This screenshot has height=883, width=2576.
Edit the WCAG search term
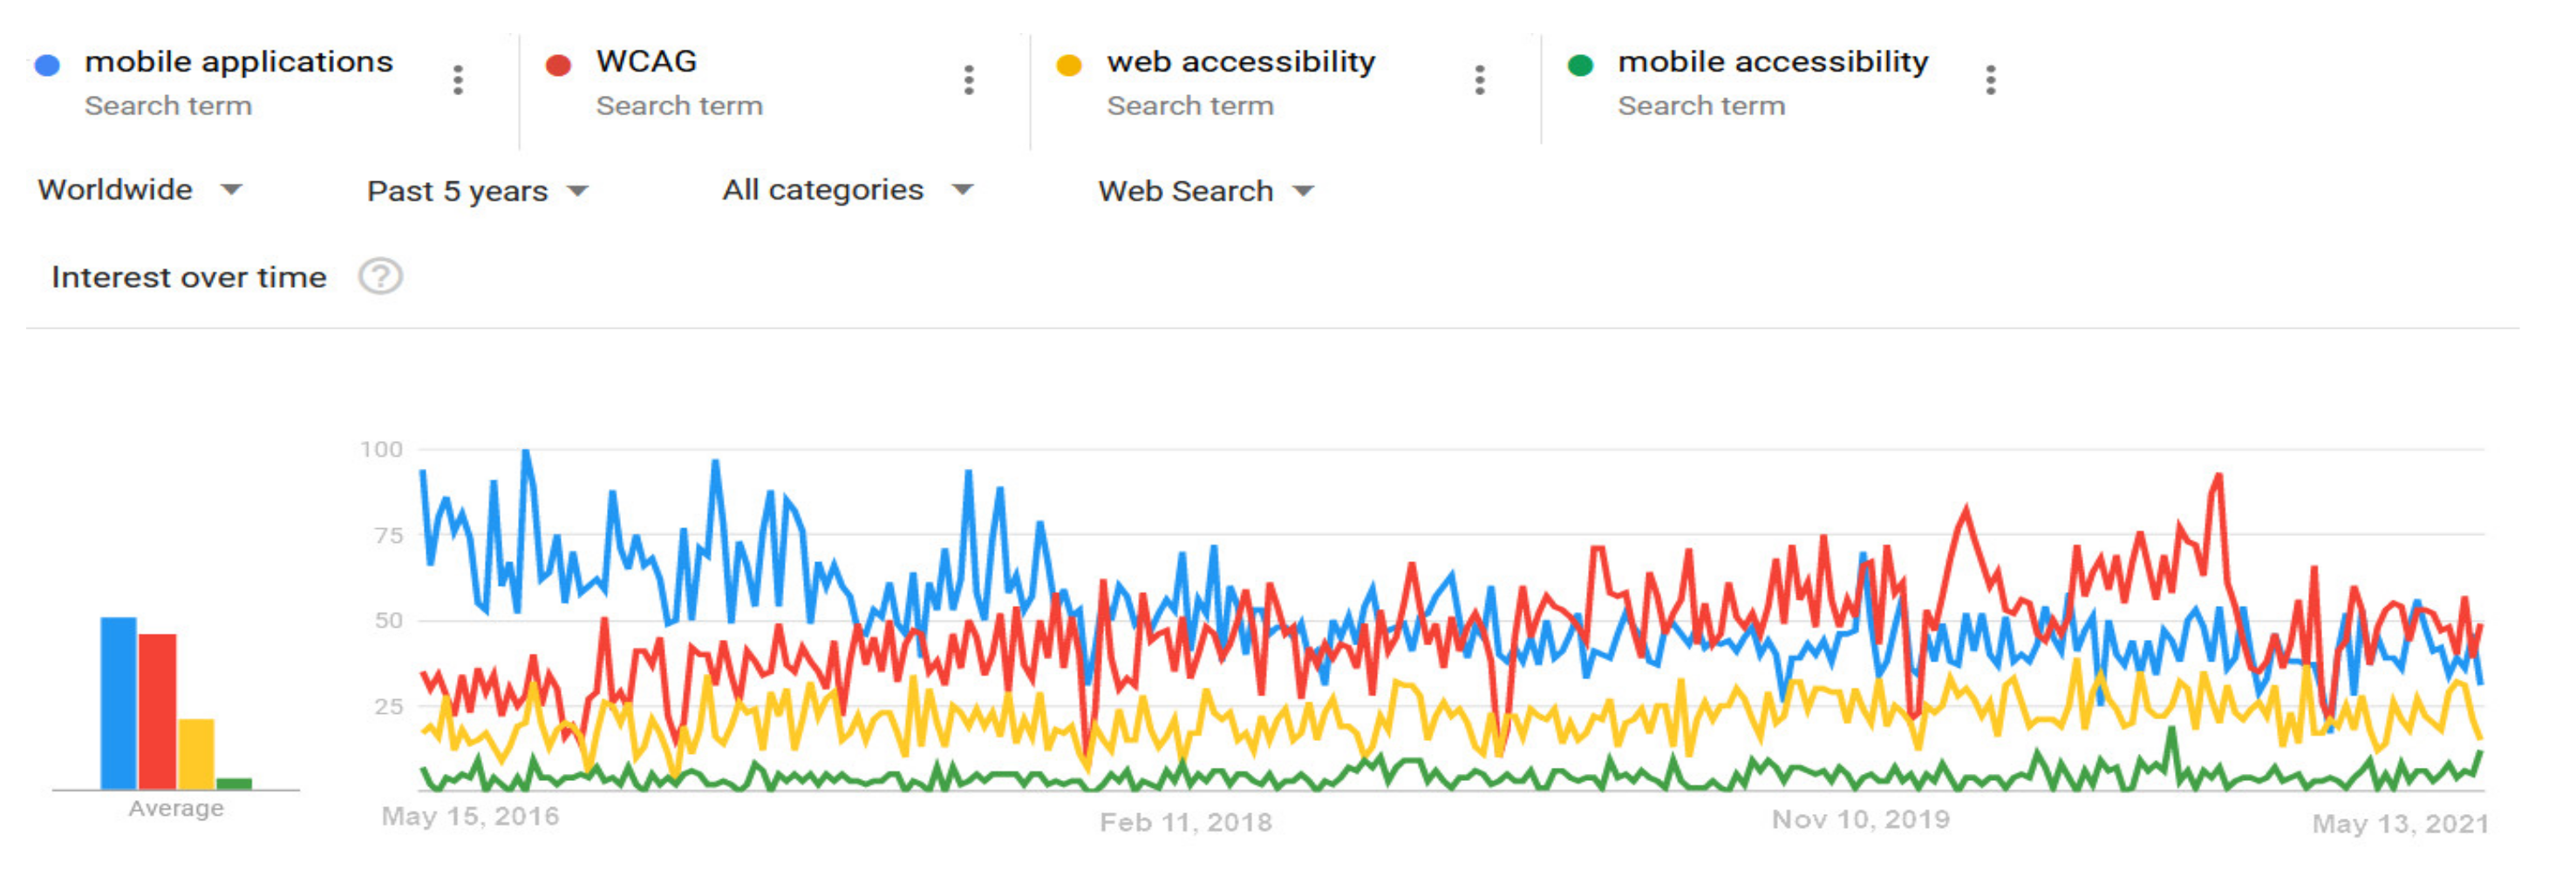[646, 62]
